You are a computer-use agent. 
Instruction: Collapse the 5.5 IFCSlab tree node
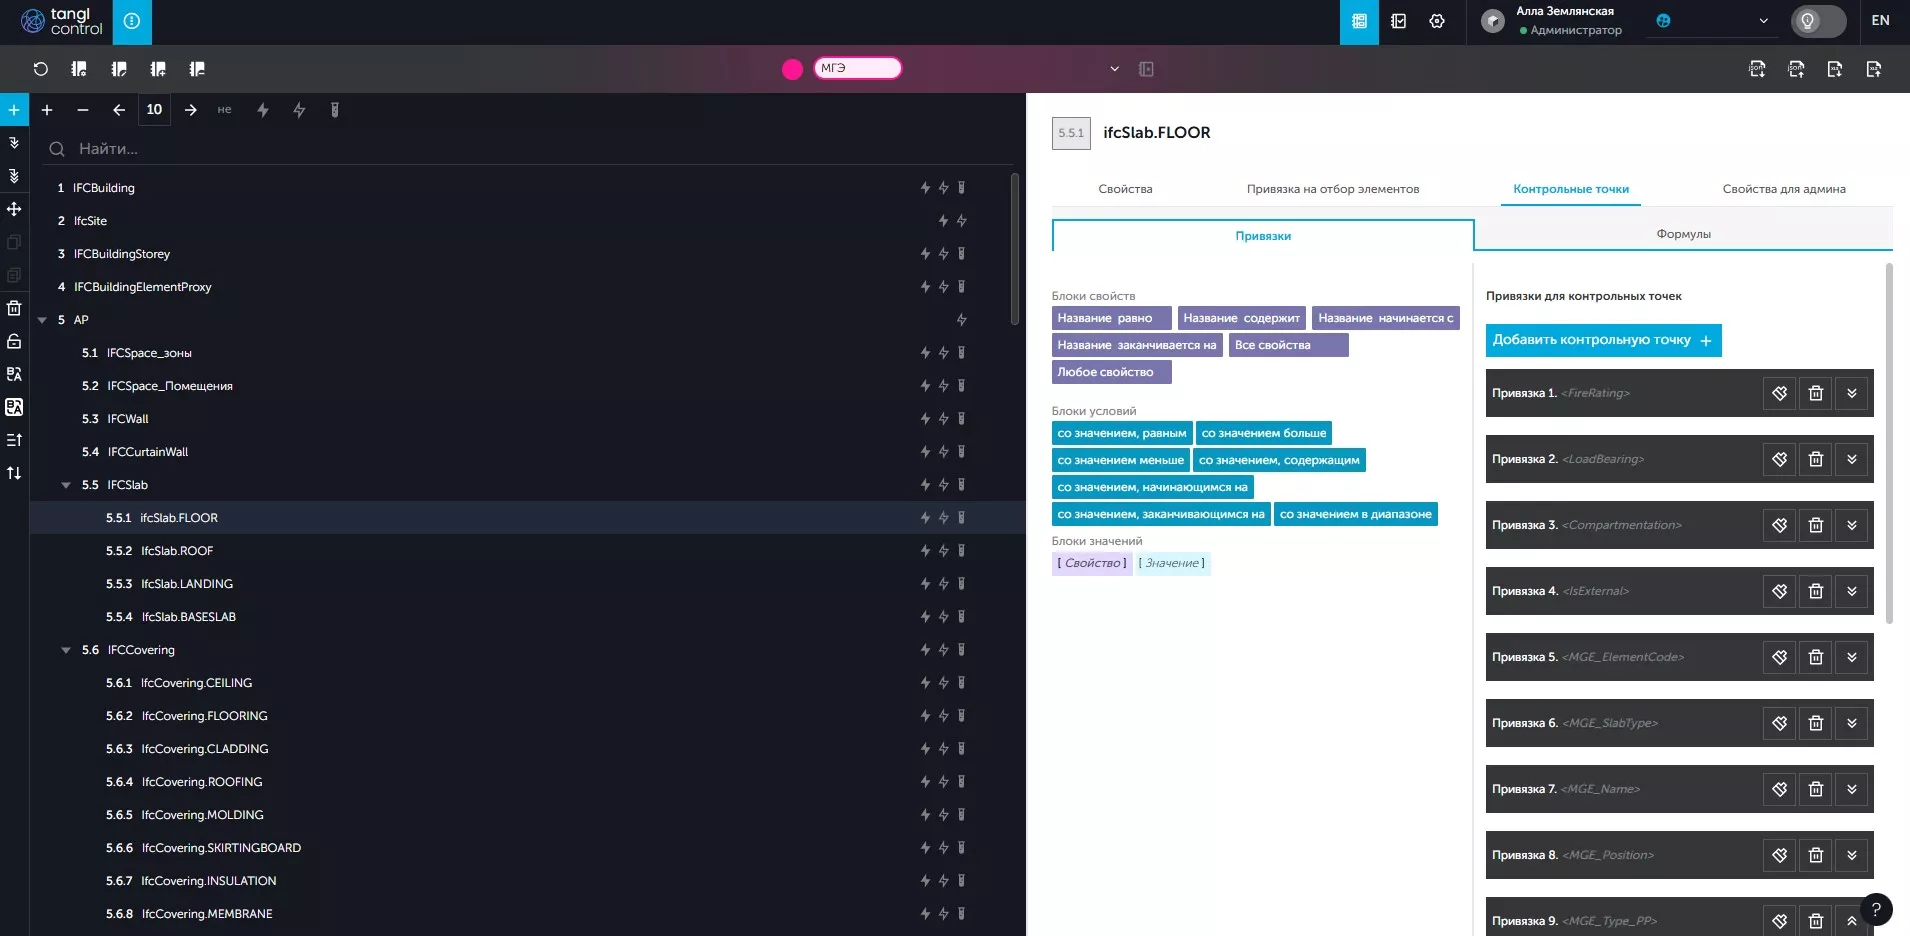(66, 485)
